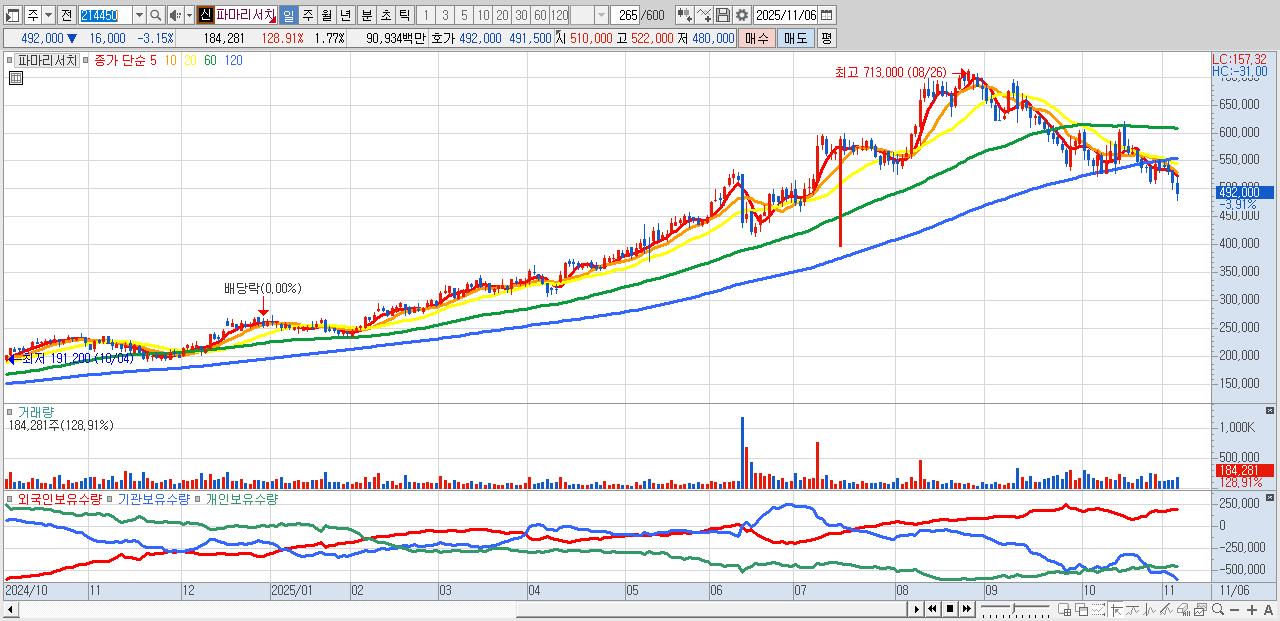
Task: Open the dropdown arrow beside speaker icon
Action: coord(189,15)
